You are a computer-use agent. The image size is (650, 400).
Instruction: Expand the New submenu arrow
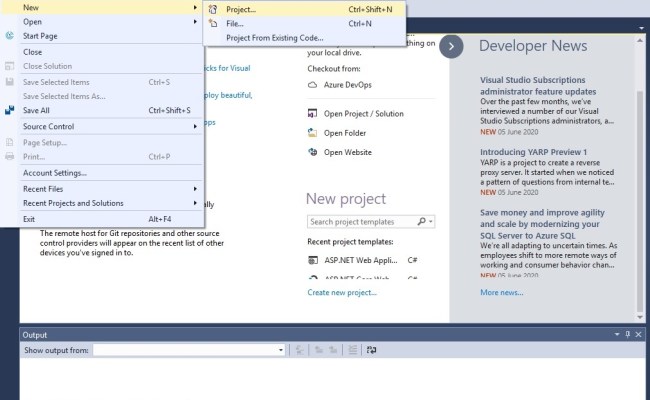(195, 7)
